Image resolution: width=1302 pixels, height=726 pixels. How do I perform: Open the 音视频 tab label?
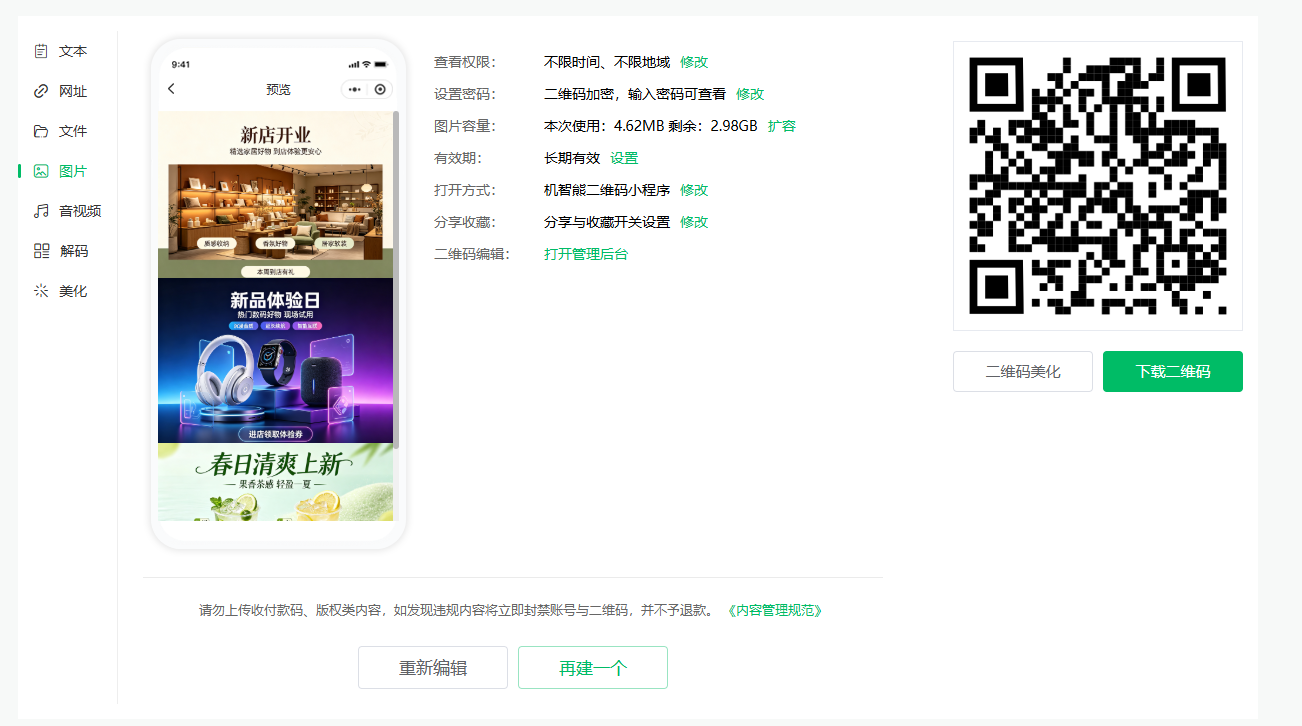tap(80, 211)
